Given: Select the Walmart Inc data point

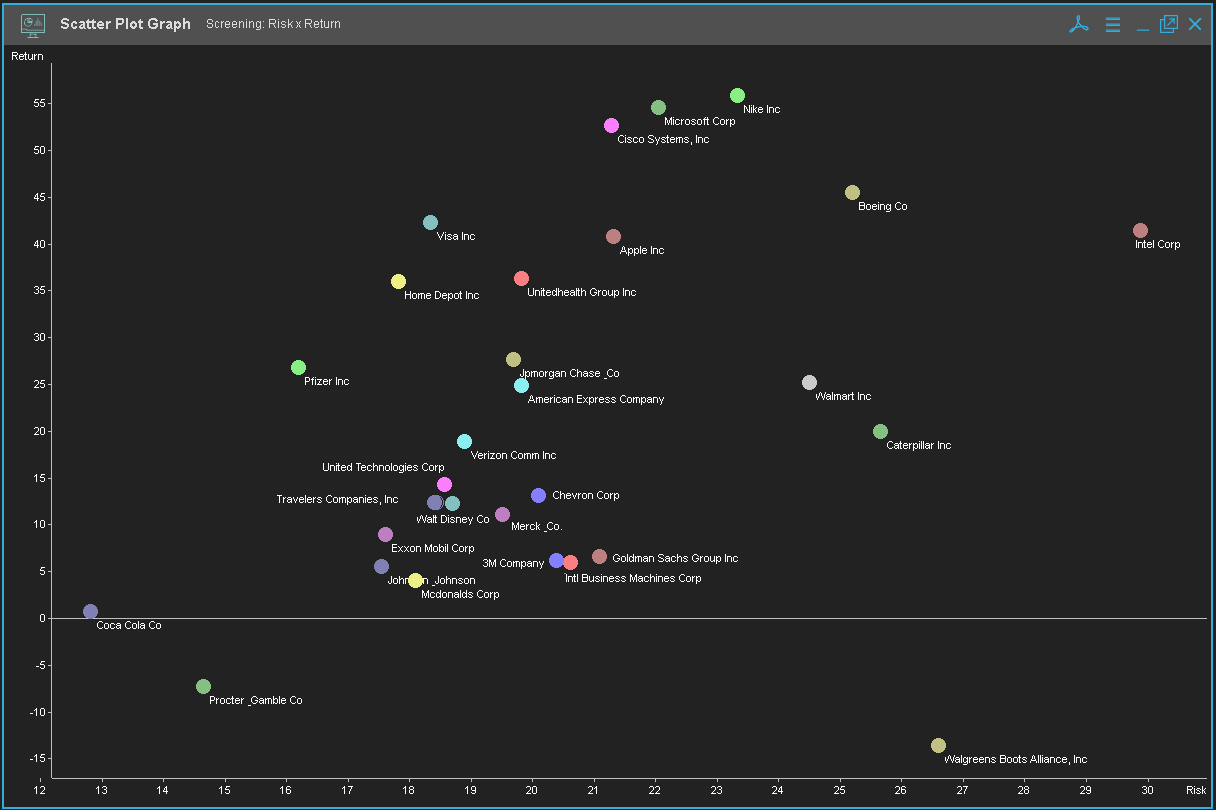Looking at the screenshot, I should tap(809, 382).
